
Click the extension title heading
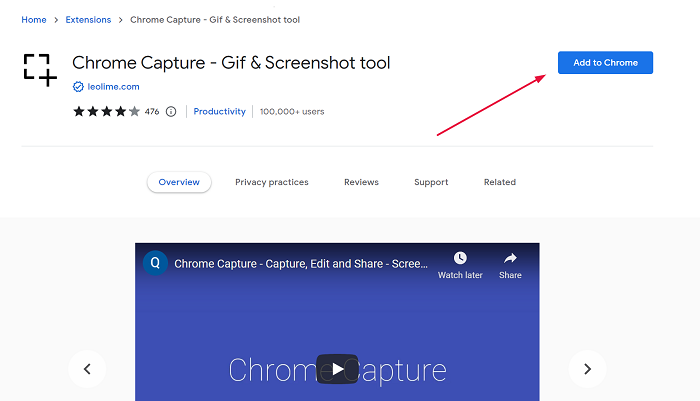tap(231, 63)
